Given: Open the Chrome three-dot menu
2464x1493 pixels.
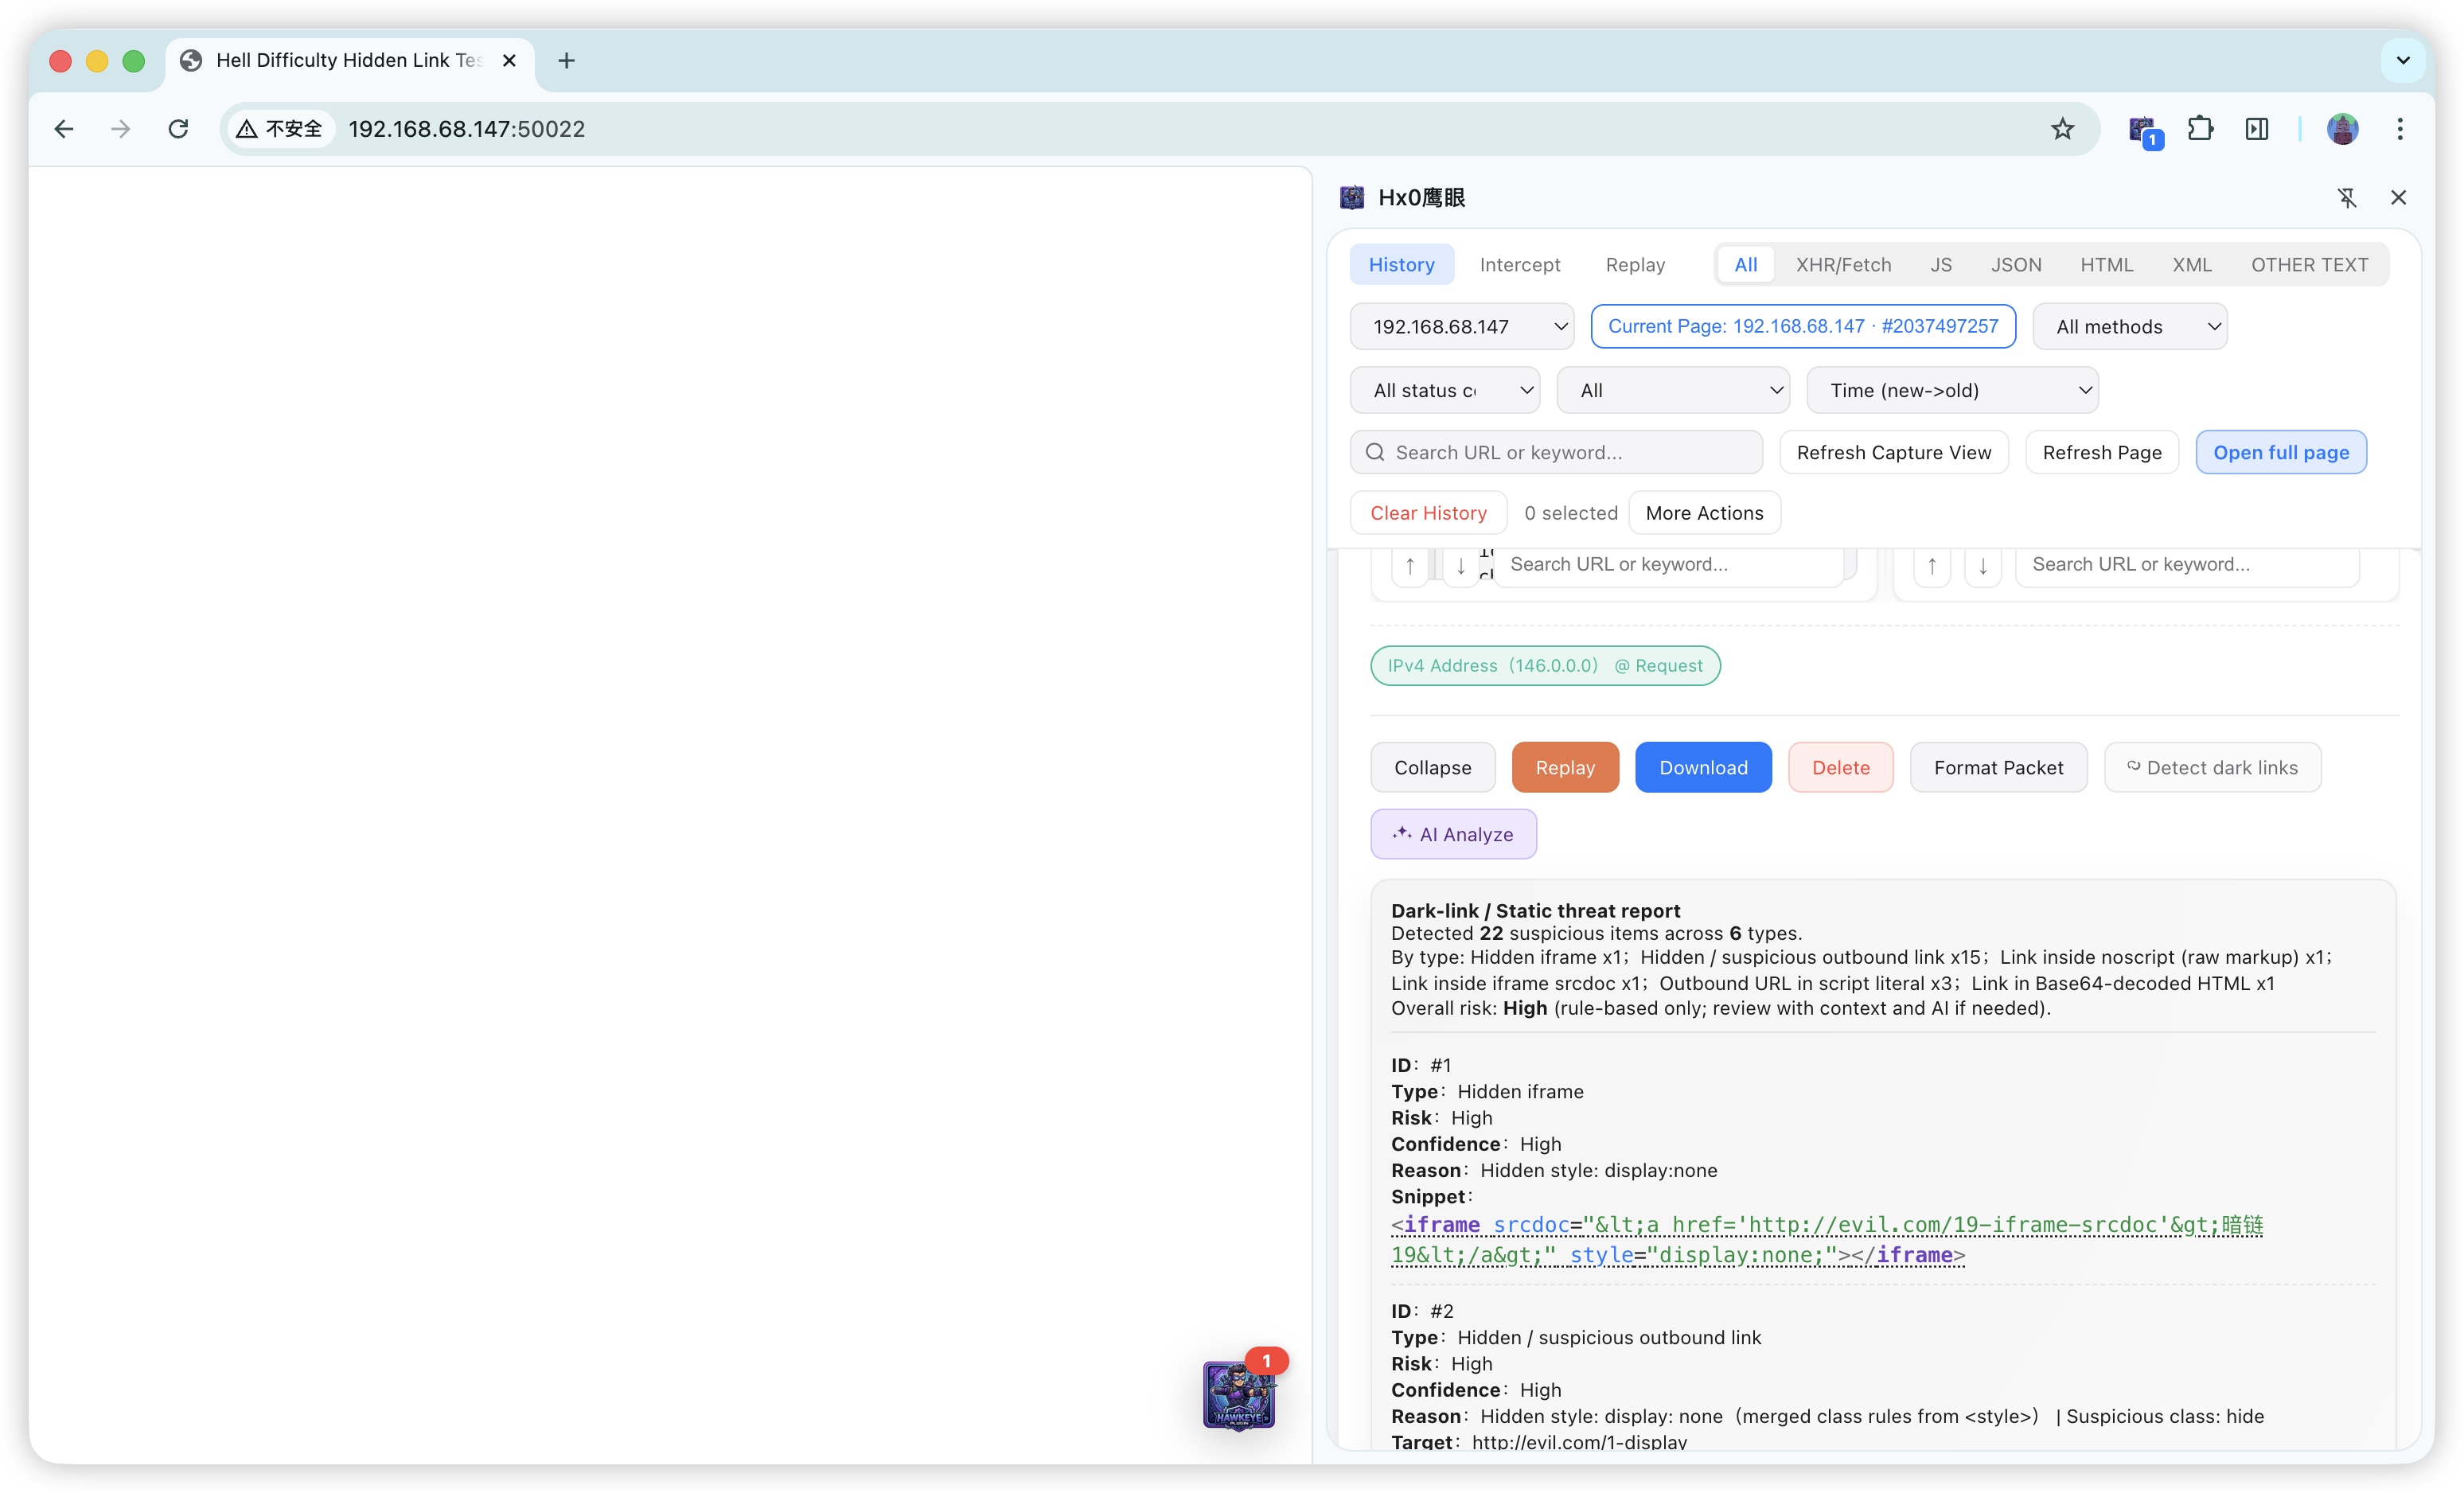Looking at the screenshot, I should tap(2399, 129).
